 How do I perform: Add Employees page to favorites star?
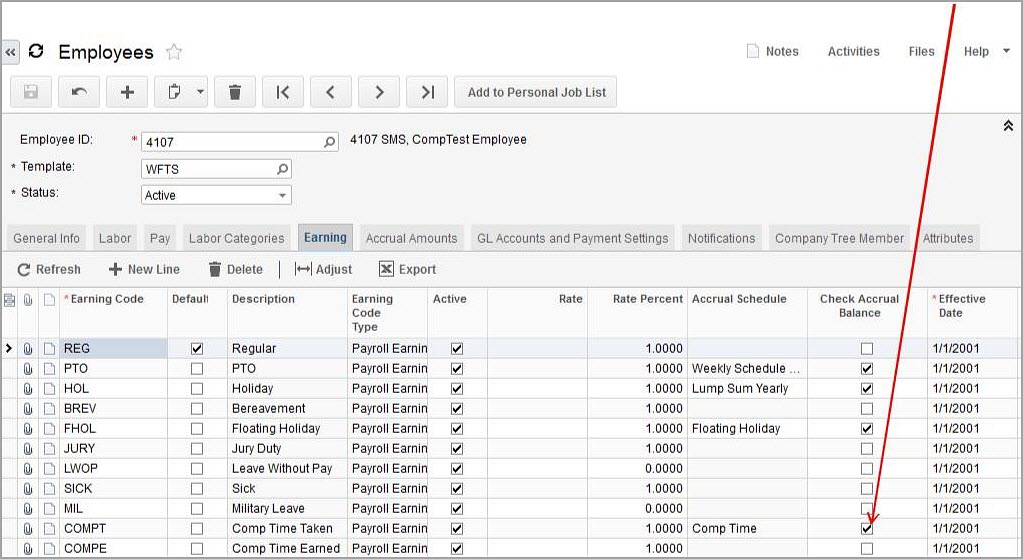click(174, 52)
